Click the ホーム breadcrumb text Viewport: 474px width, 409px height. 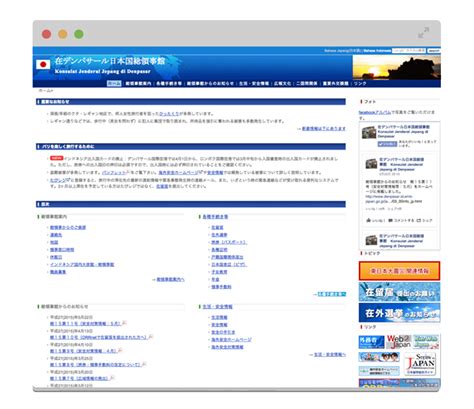pyautogui.click(x=46, y=91)
